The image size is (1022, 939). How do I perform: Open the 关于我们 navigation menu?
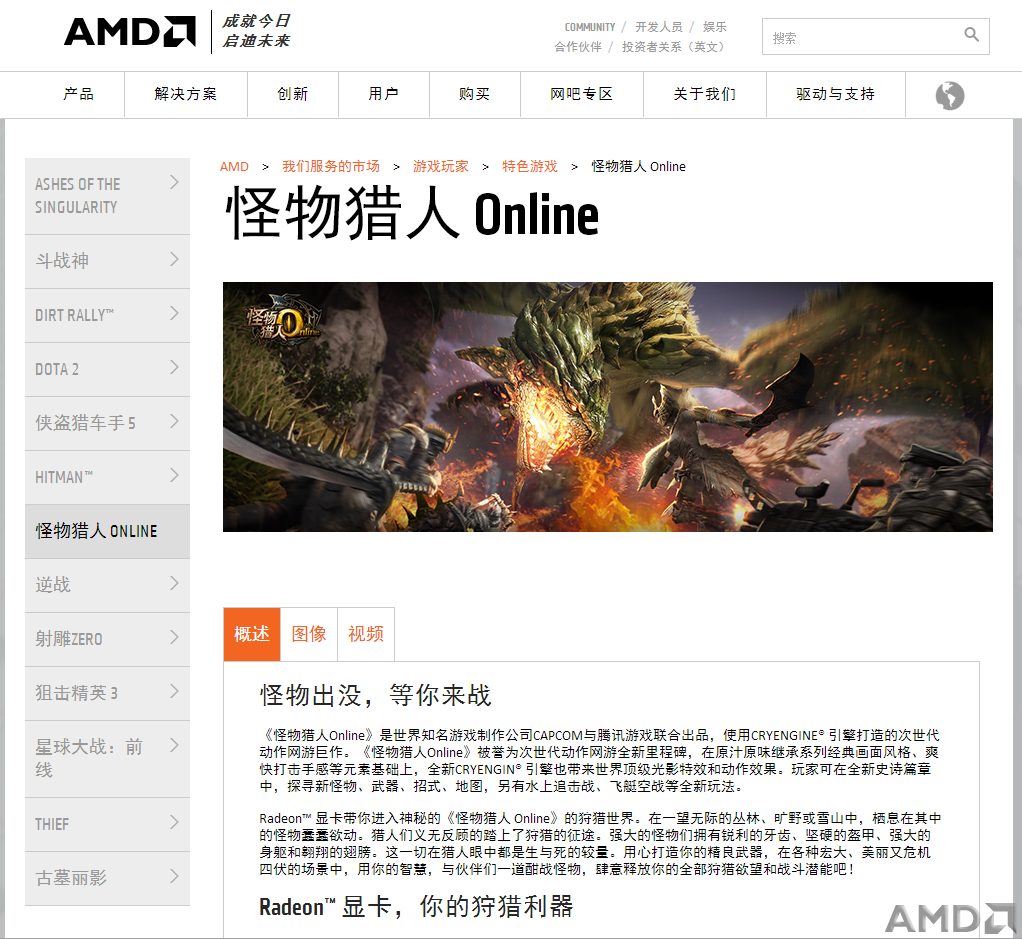(x=705, y=94)
